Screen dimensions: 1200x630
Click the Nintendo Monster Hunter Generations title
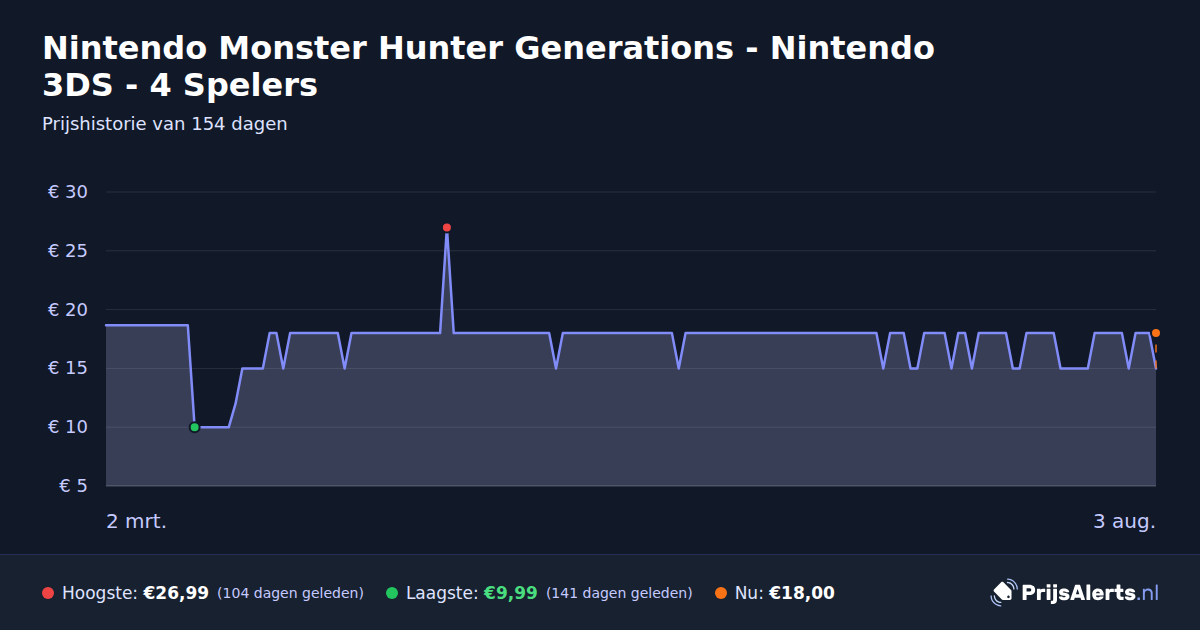coord(489,66)
